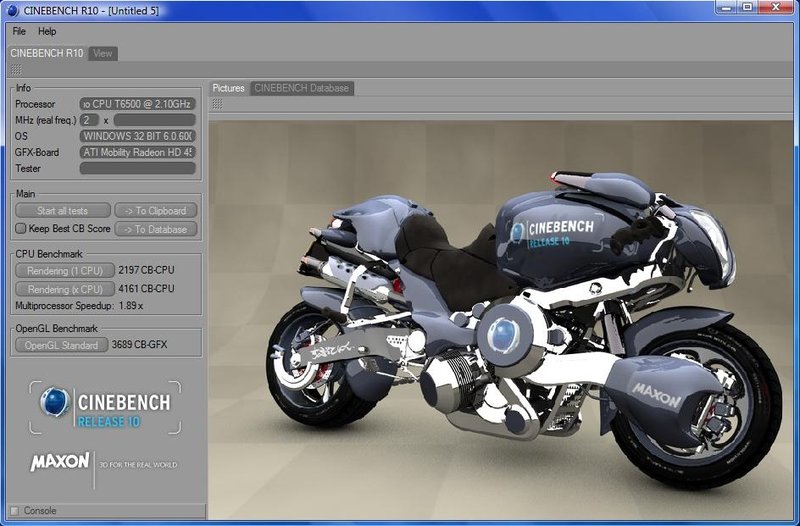The image size is (800, 526).
Task: Maximize the CINEBENCH window
Action: point(747,7)
